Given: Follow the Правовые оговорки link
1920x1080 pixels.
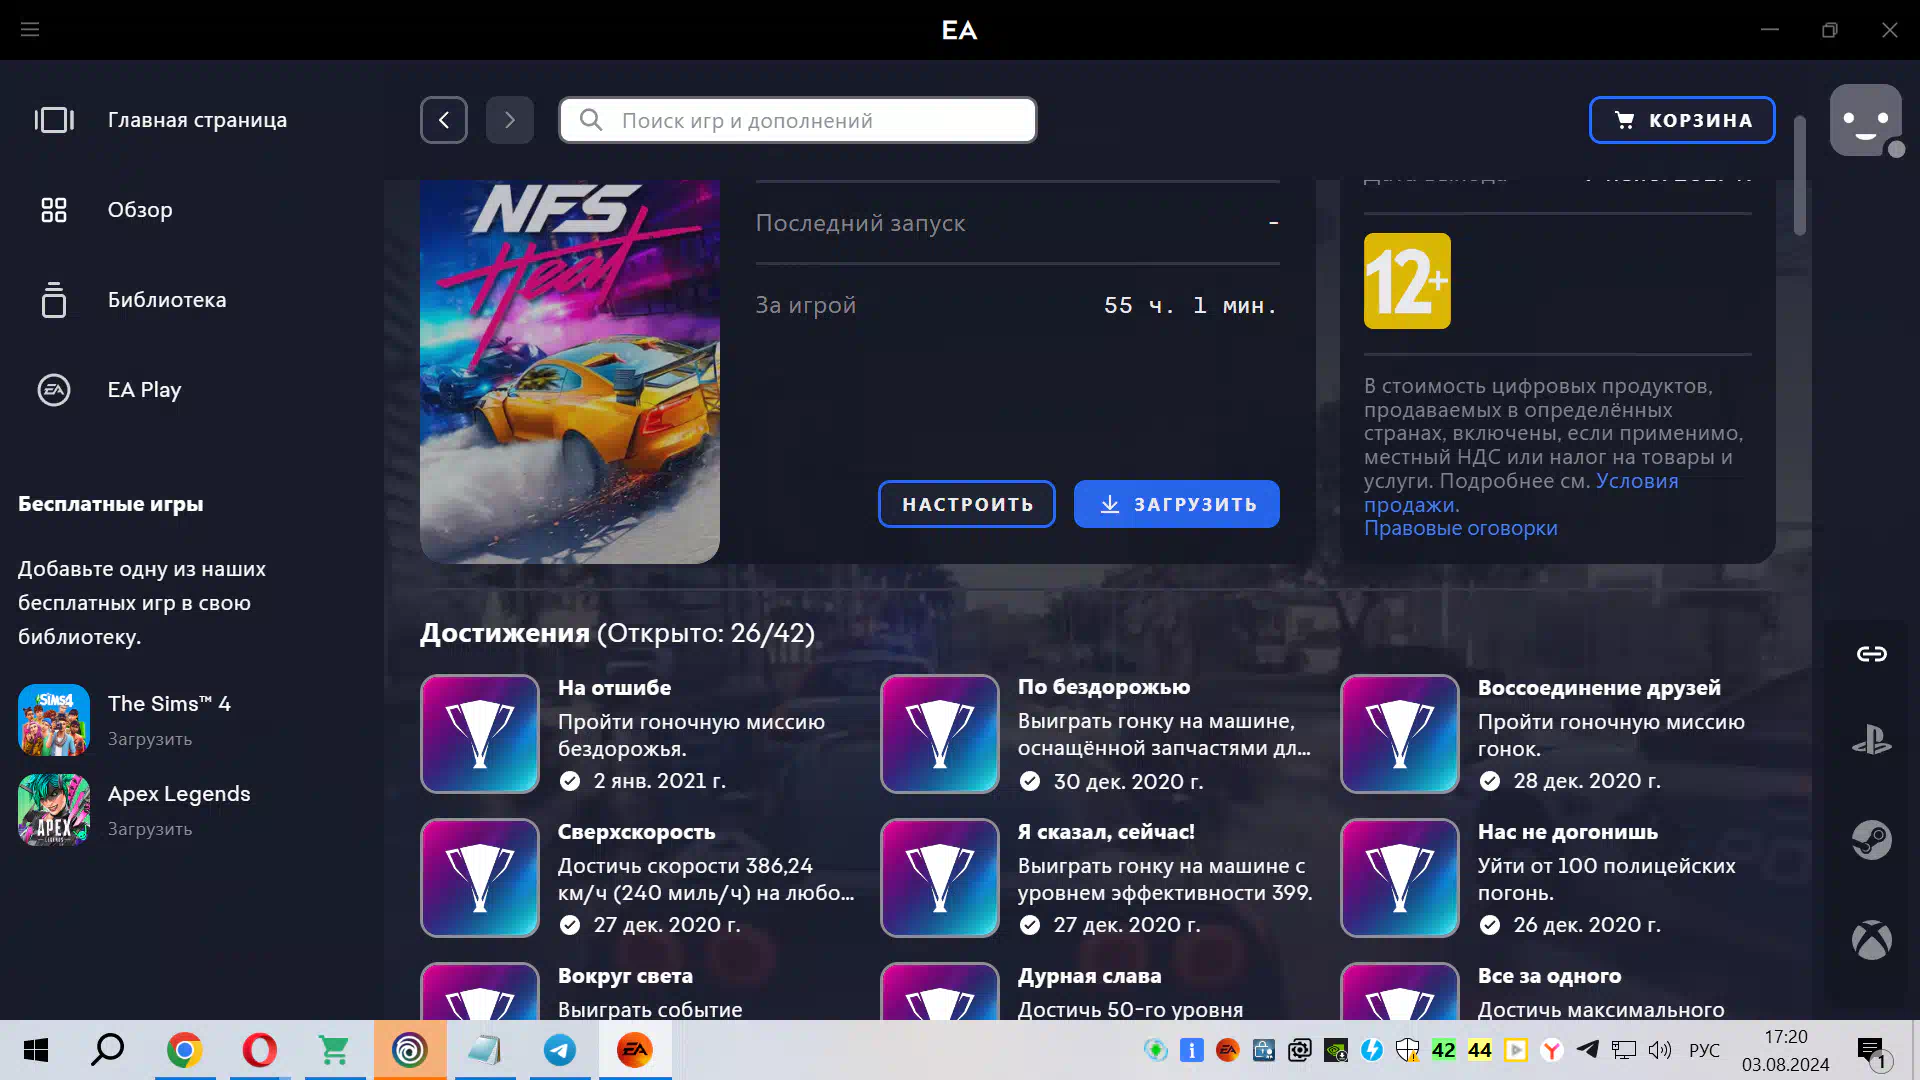Looking at the screenshot, I should [x=1460, y=528].
